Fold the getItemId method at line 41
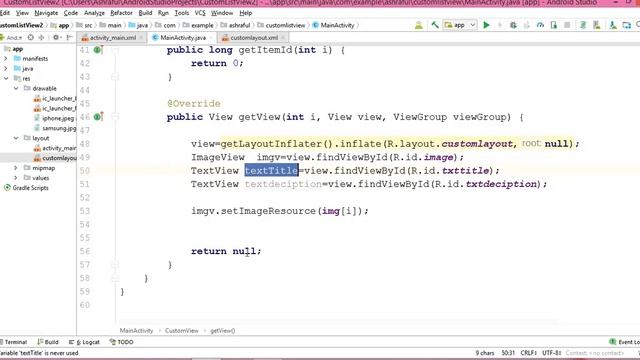This screenshot has width=640, height=360. pos(115,50)
